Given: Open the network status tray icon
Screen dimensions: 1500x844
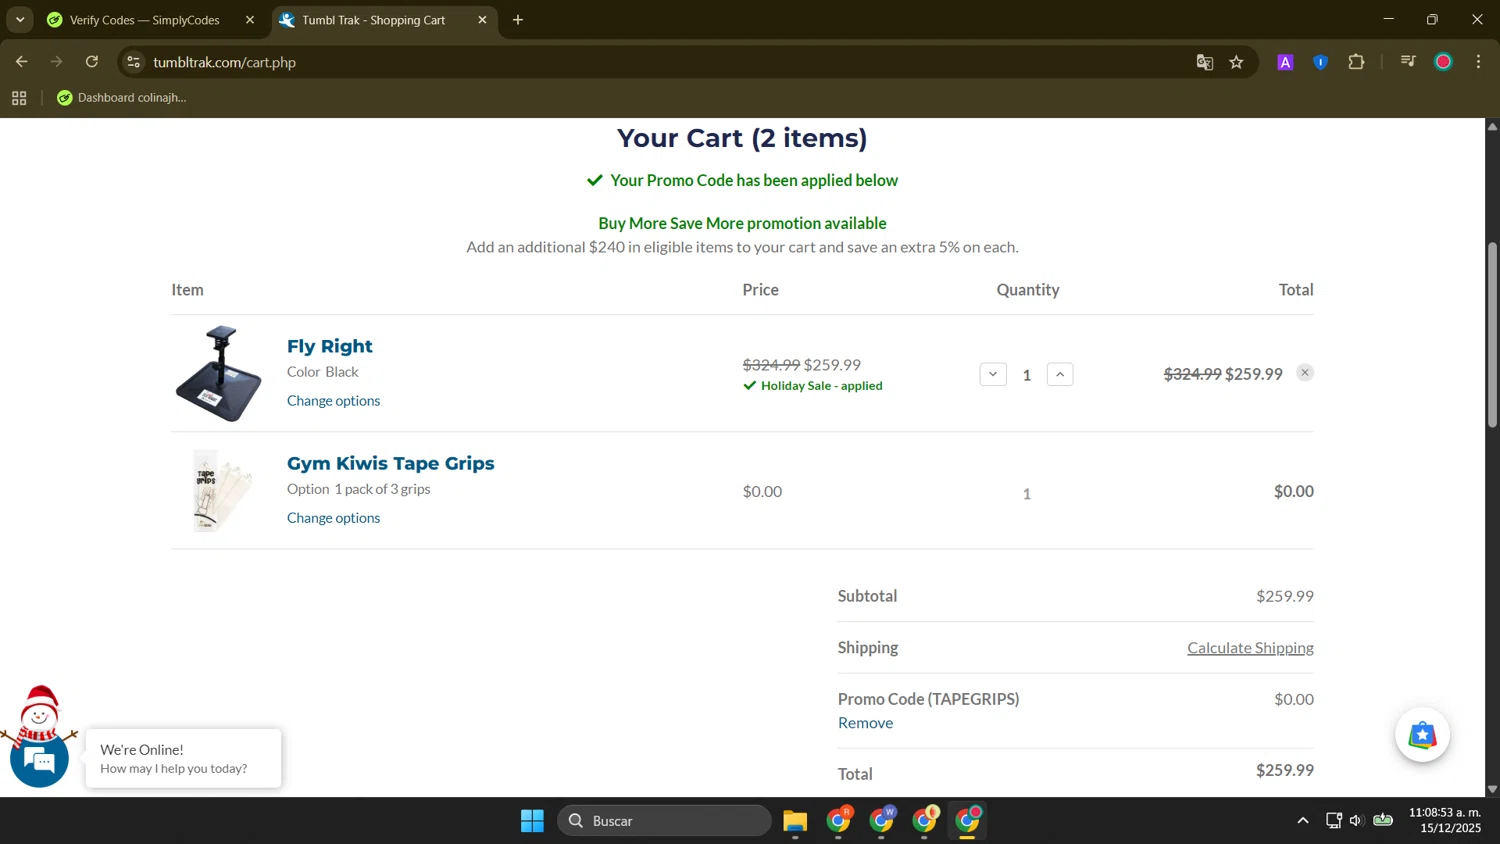Looking at the screenshot, I should point(1333,821).
